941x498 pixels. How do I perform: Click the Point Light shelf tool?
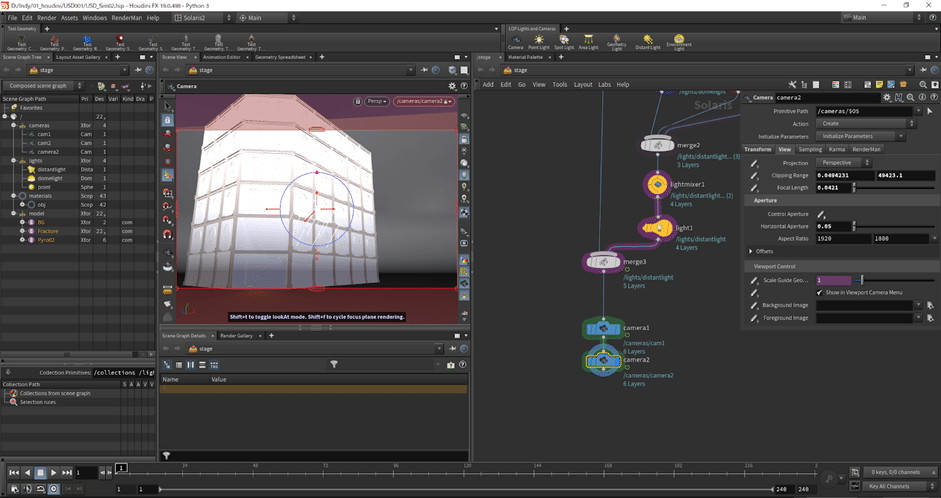(539, 41)
